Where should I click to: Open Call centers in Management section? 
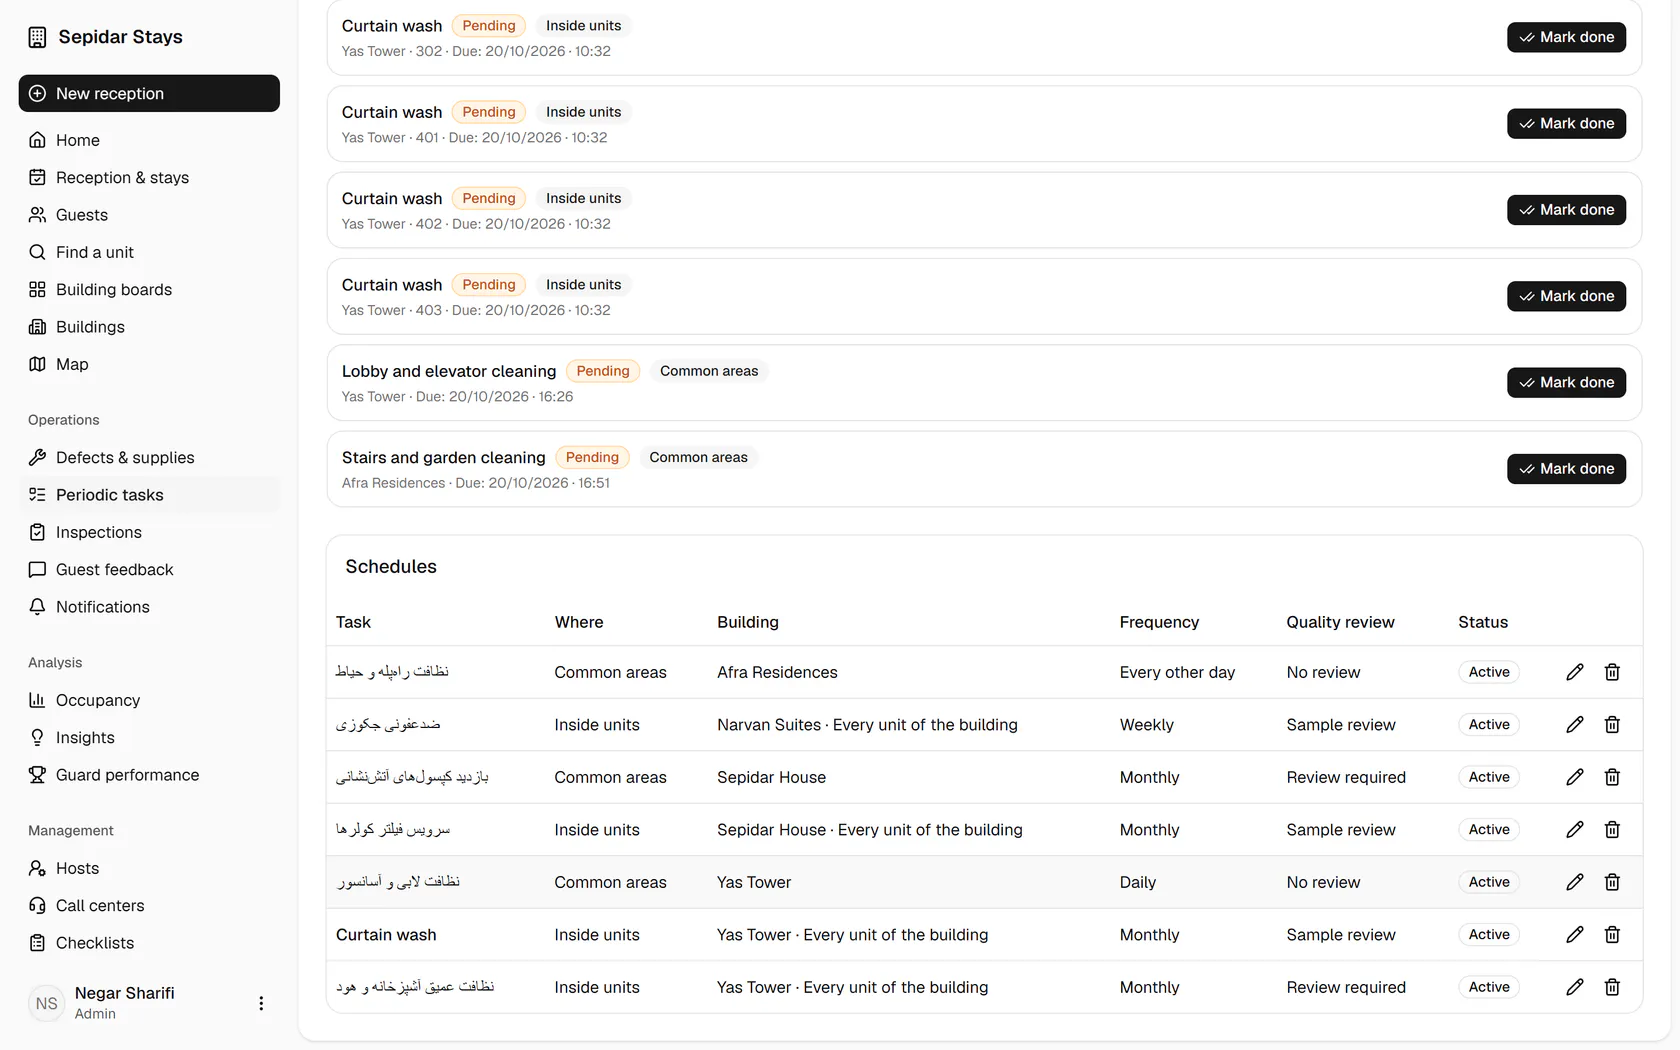149,905
